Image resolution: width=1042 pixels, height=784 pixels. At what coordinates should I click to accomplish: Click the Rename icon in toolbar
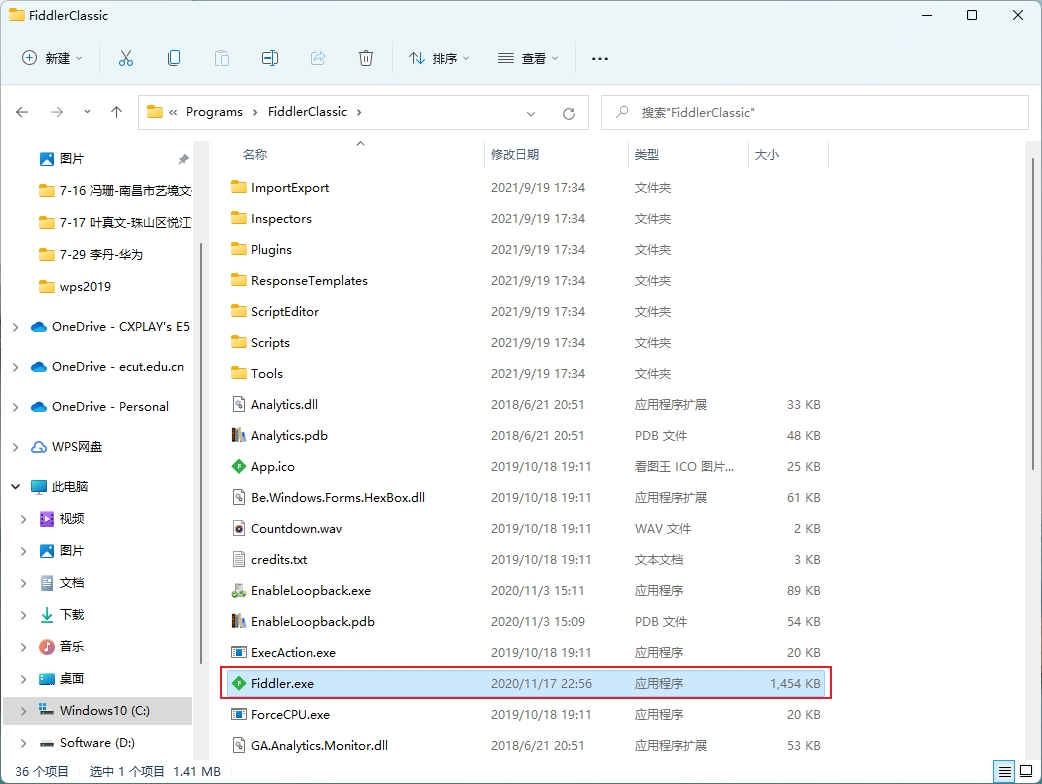270,58
